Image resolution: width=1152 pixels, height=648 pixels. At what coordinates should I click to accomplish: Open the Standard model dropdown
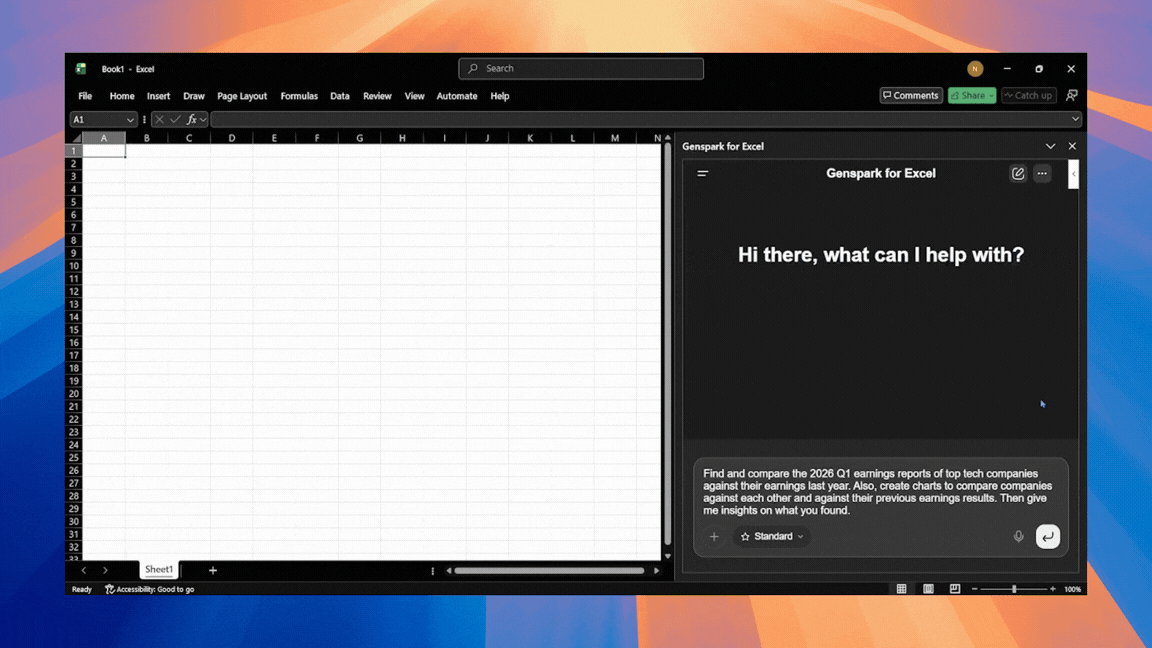coord(771,536)
